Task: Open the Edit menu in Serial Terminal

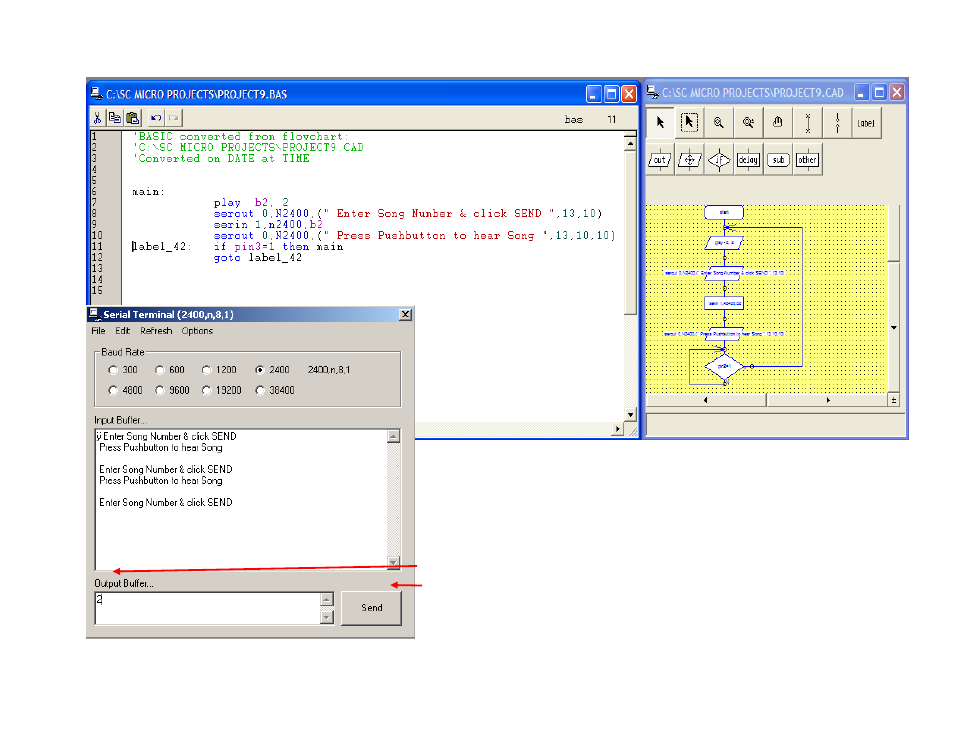Action: click(122, 331)
